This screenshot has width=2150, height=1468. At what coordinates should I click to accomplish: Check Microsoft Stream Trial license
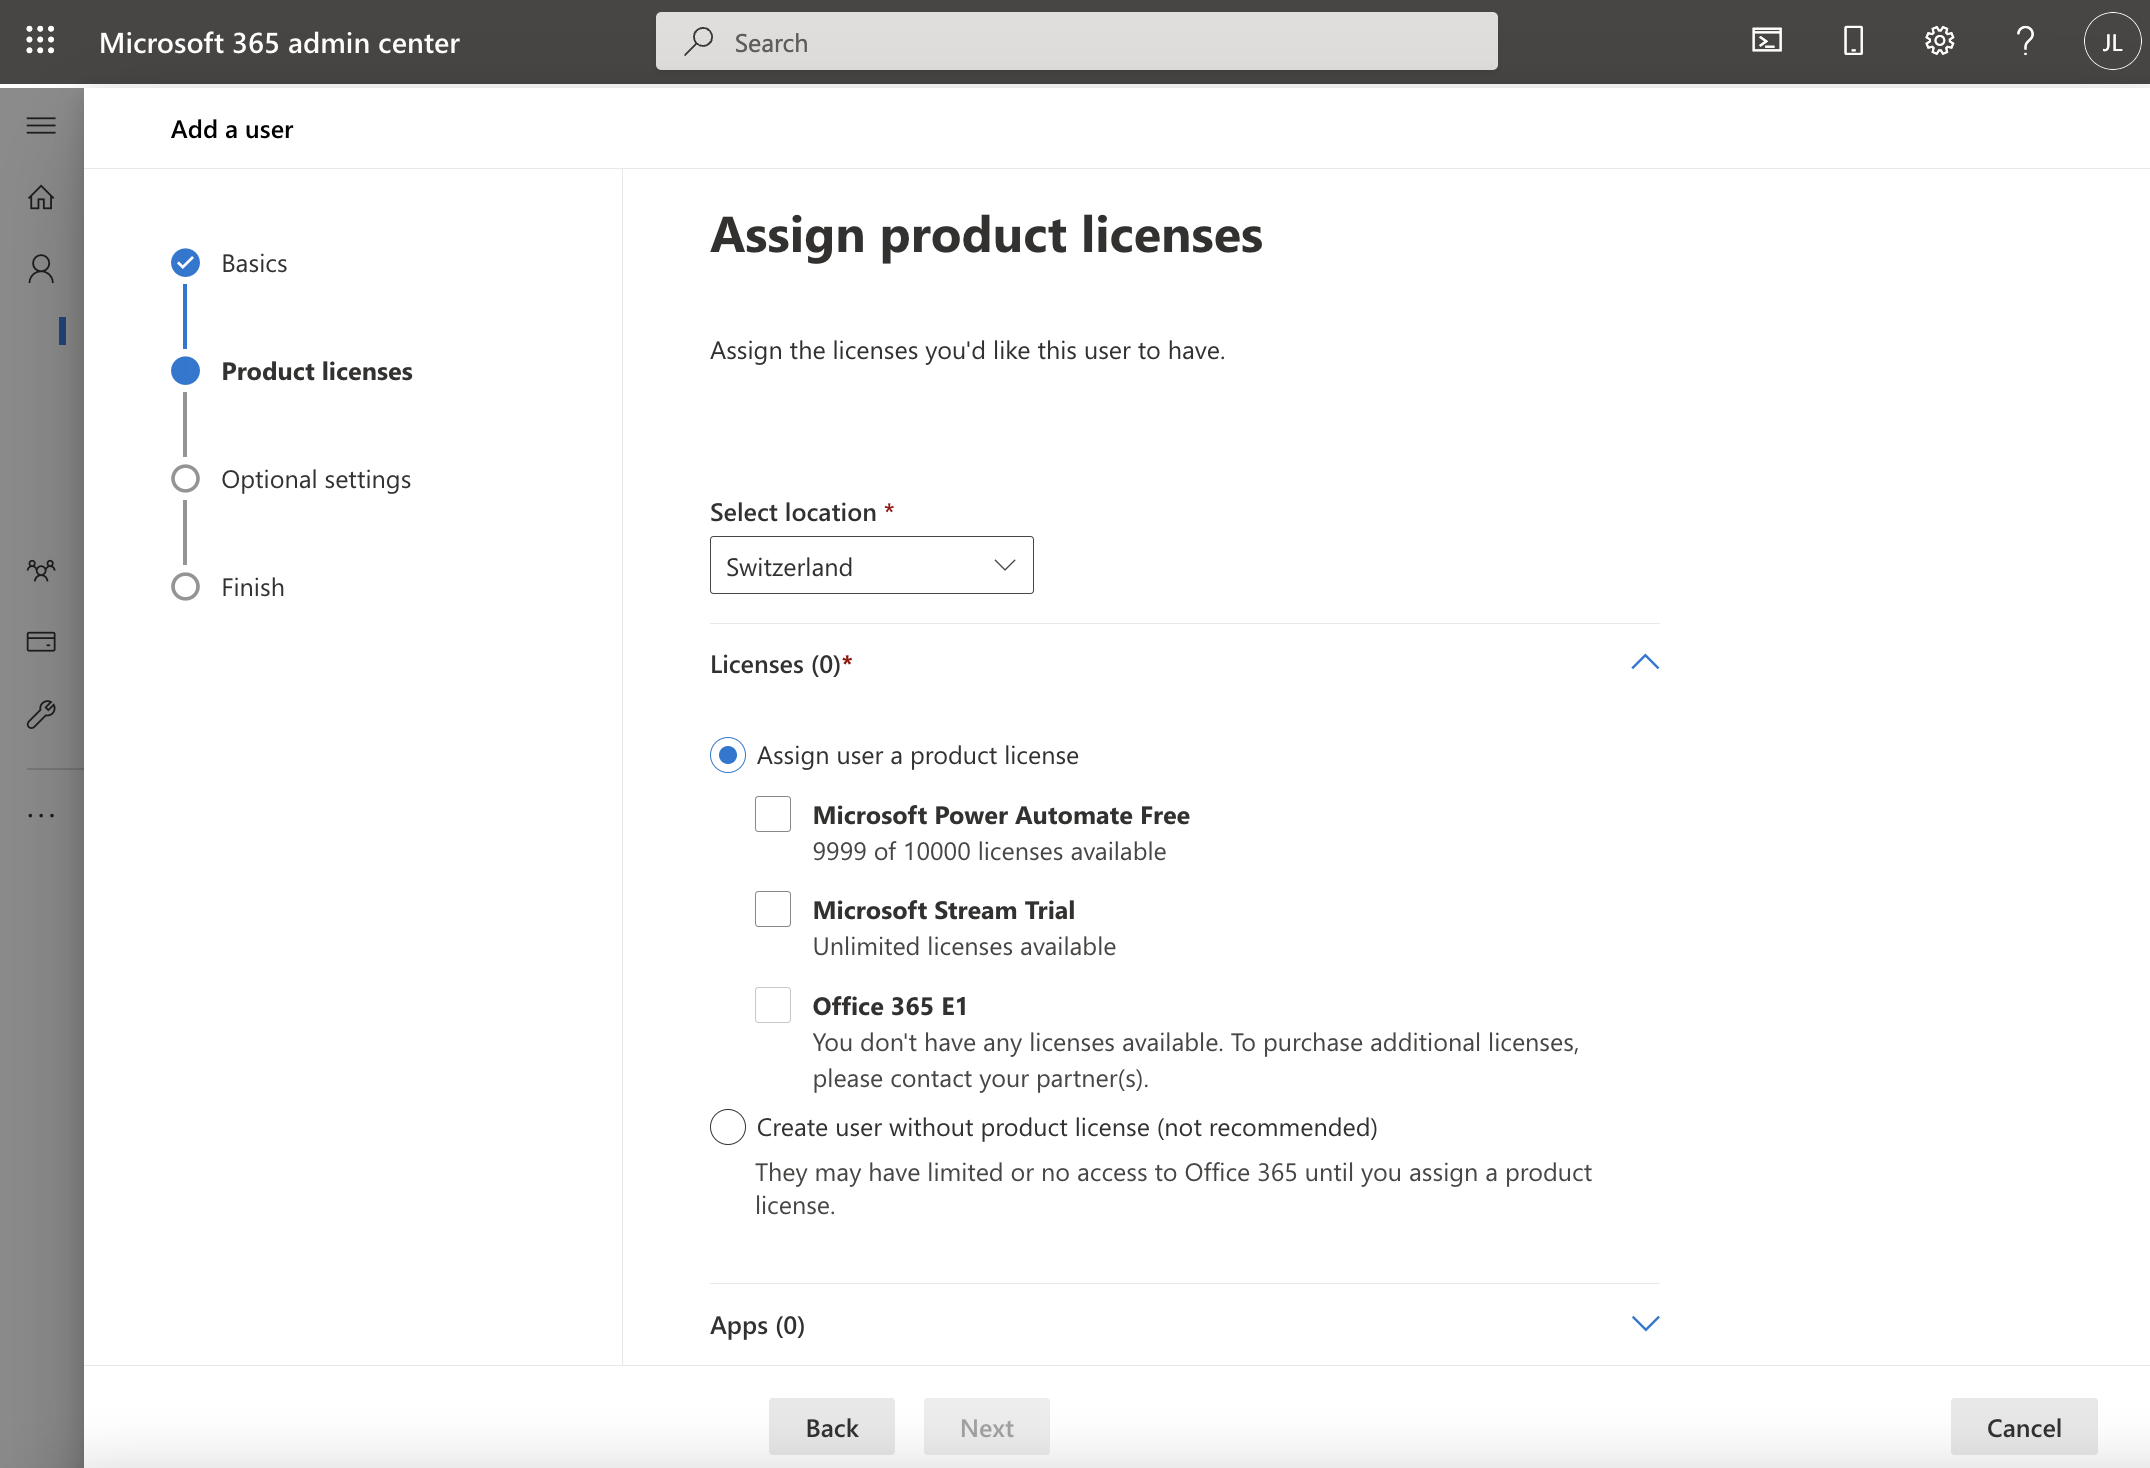tap(773, 909)
